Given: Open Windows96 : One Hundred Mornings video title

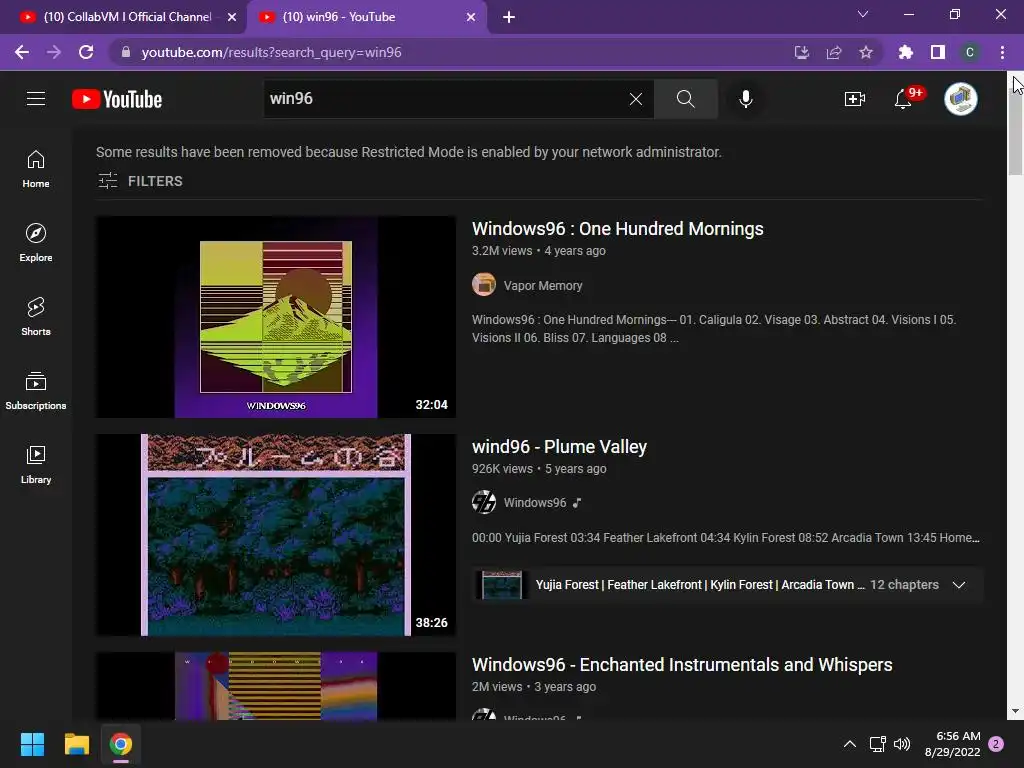Looking at the screenshot, I should [618, 229].
